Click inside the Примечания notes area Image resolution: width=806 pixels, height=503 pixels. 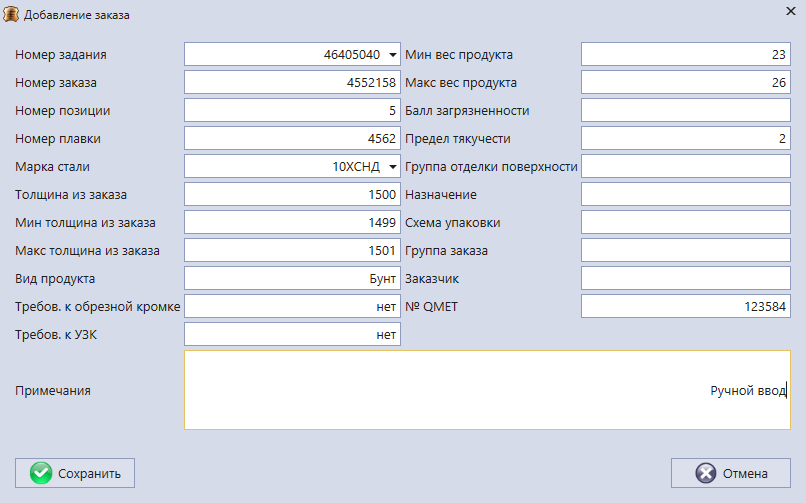tap(487, 390)
